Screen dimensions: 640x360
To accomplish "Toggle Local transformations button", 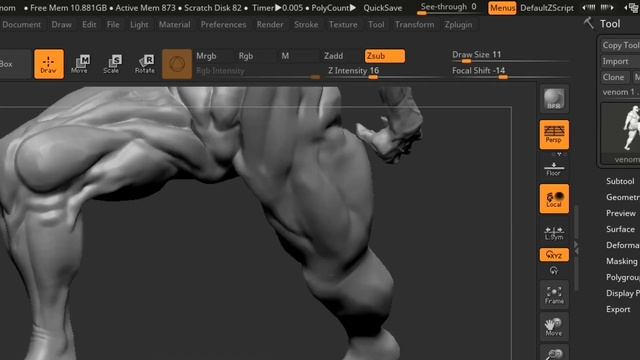I will (x=554, y=199).
